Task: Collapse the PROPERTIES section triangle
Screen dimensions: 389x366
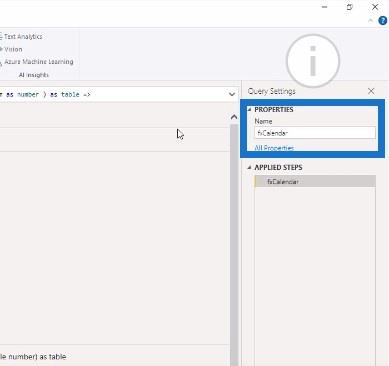Action: [x=249, y=109]
